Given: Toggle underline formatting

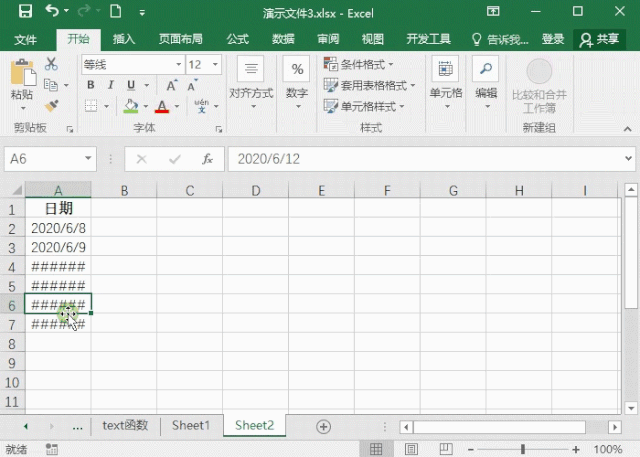Looking at the screenshot, I should (x=131, y=85).
